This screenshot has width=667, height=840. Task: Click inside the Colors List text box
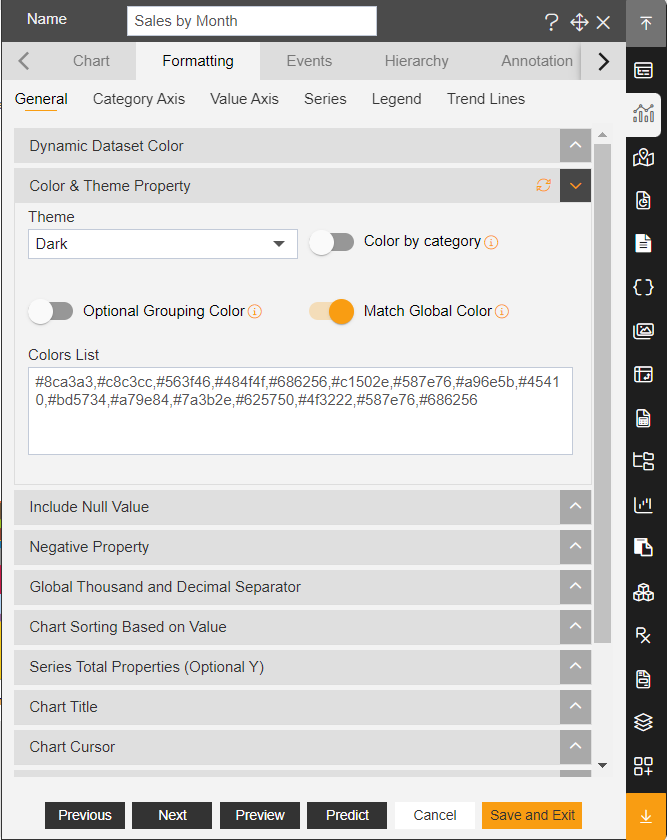point(300,411)
